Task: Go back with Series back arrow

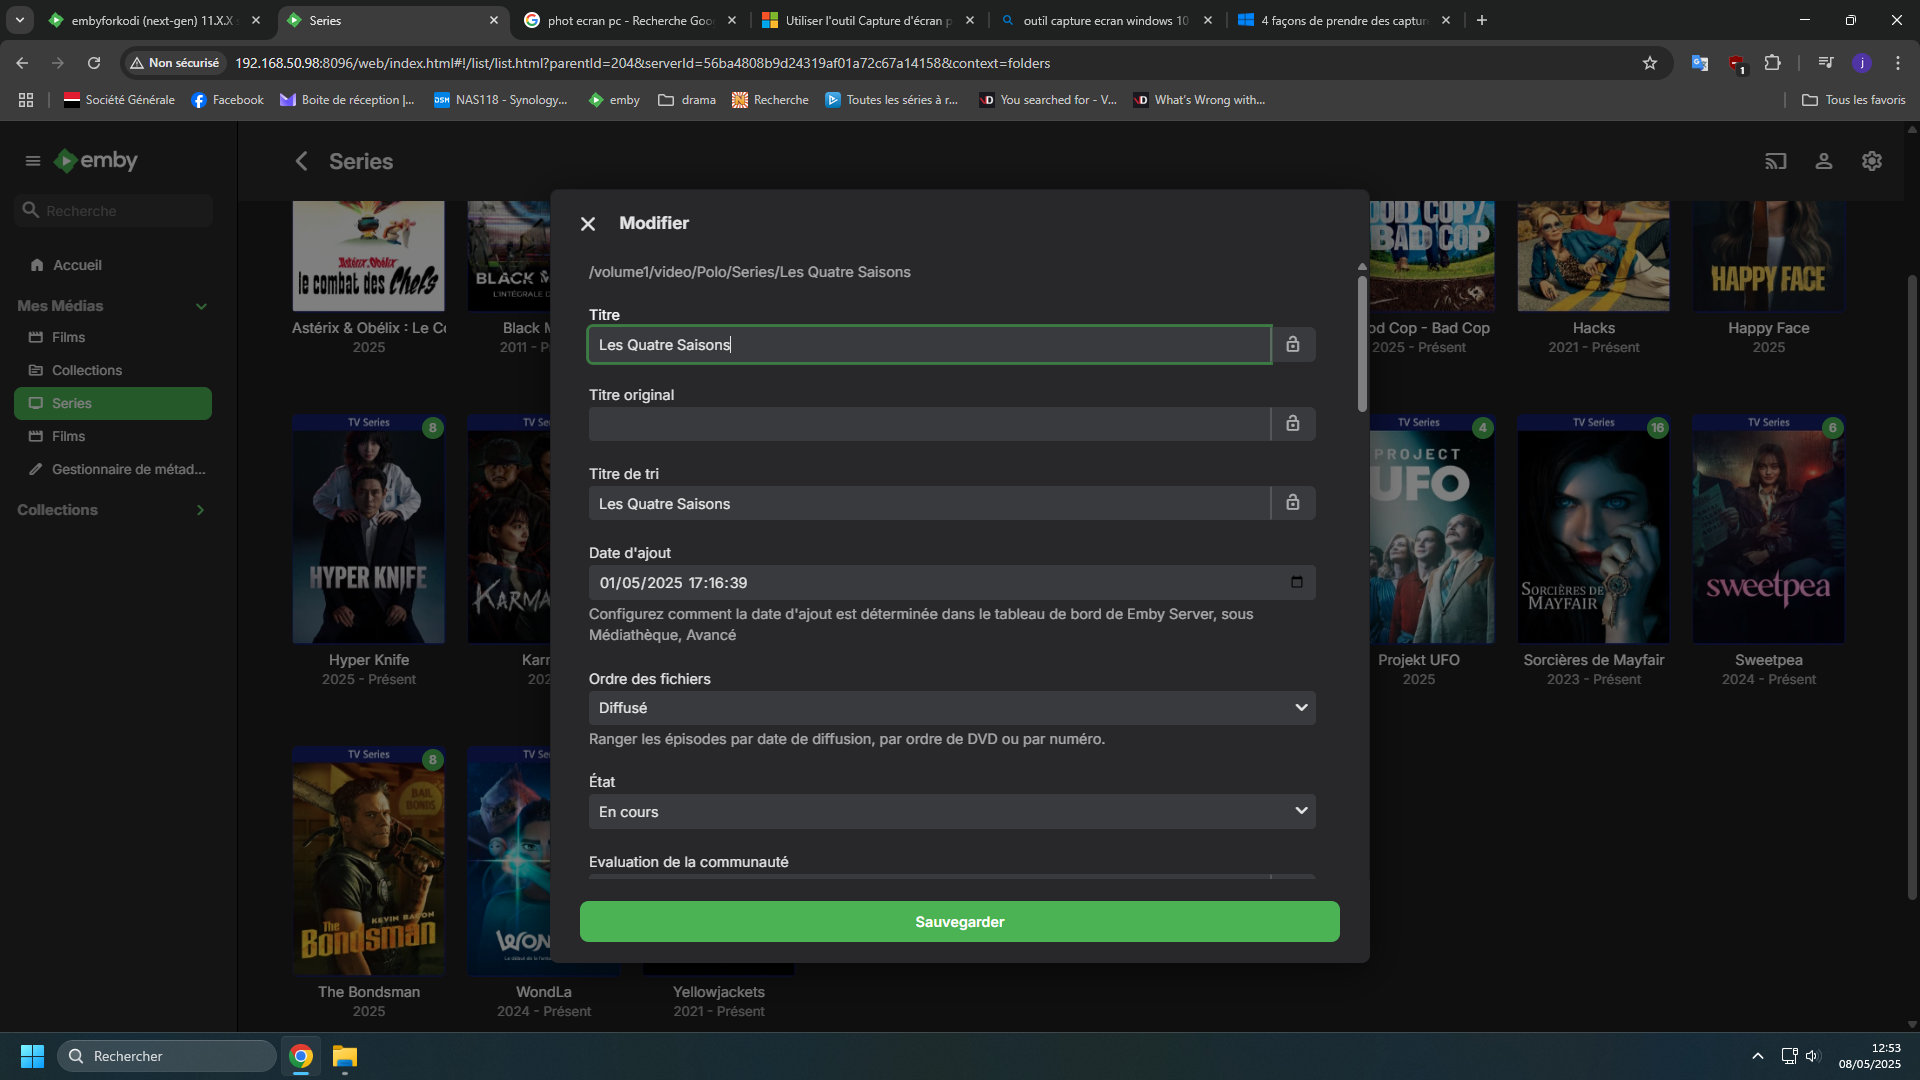Action: click(x=301, y=161)
